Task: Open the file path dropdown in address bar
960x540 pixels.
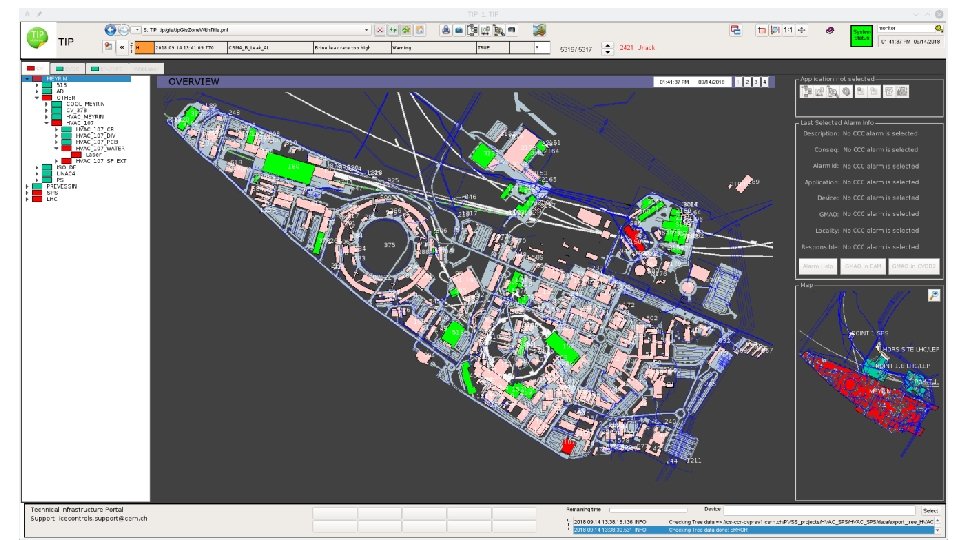Action: pos(366,30)
